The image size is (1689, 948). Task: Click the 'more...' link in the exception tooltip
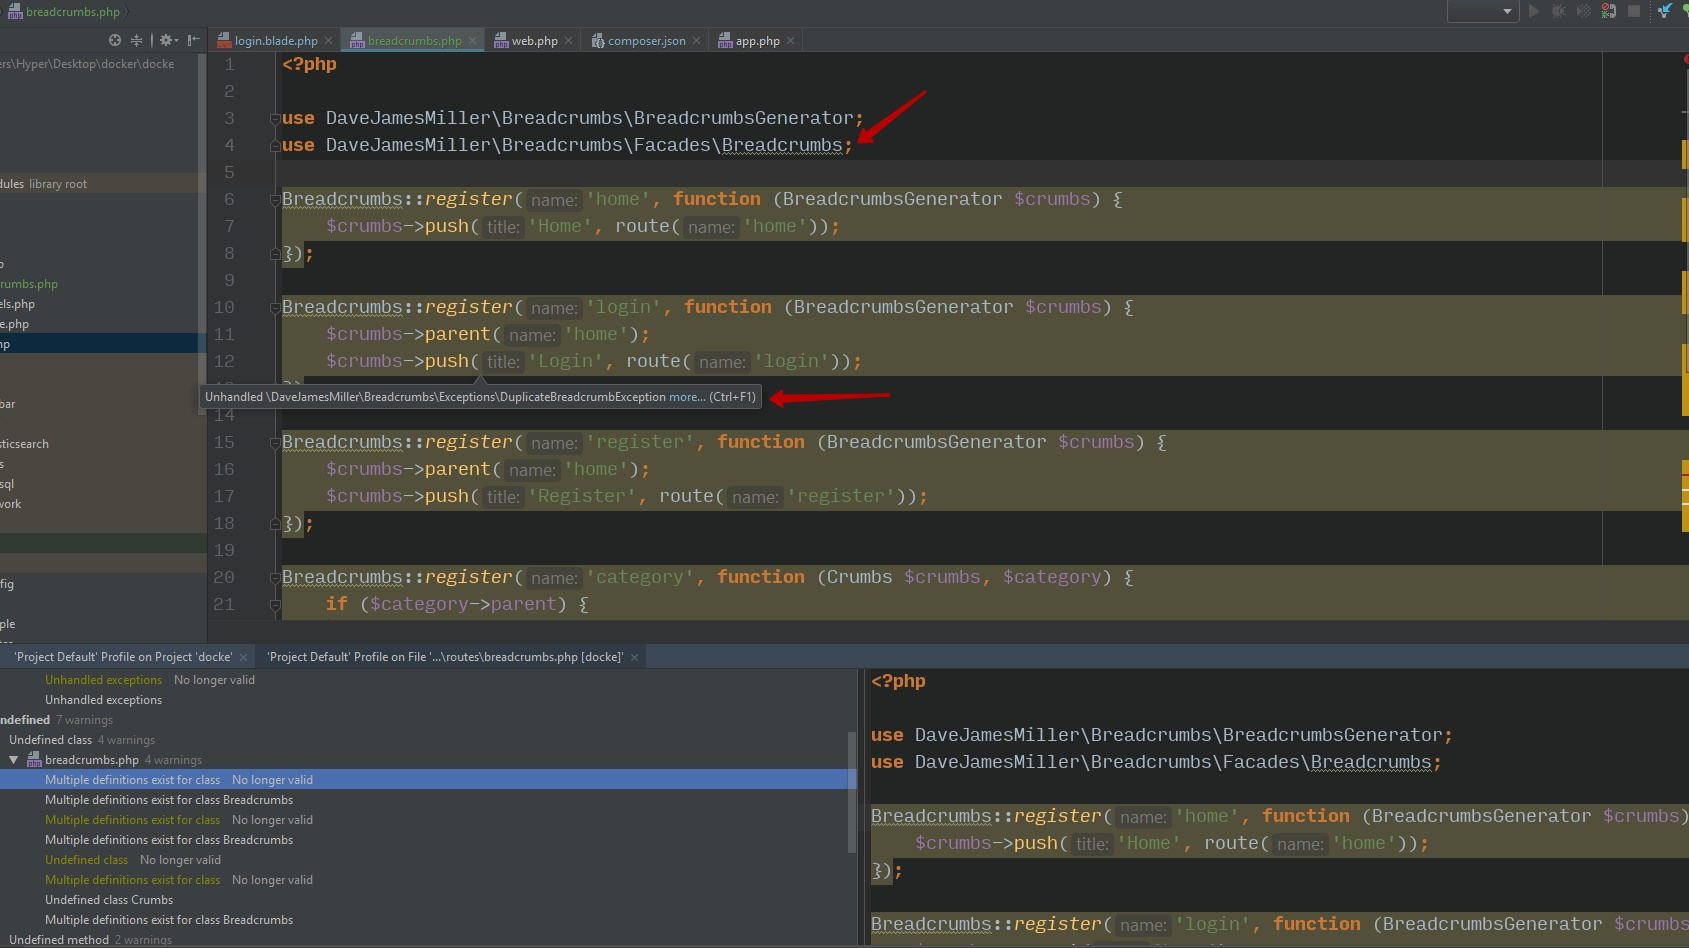tap(687, 397)
